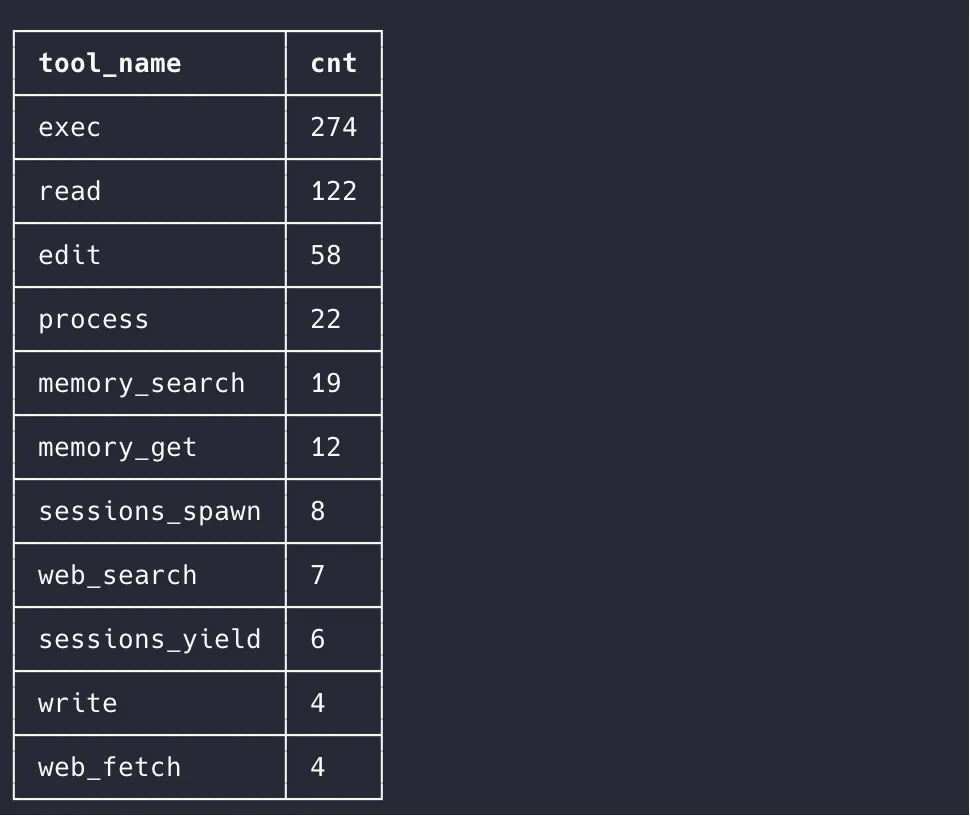The height and width of the screenshot is (816, 970).
Task: Select the count value 12
Action: pyautogui.click(x=326, y=448)
